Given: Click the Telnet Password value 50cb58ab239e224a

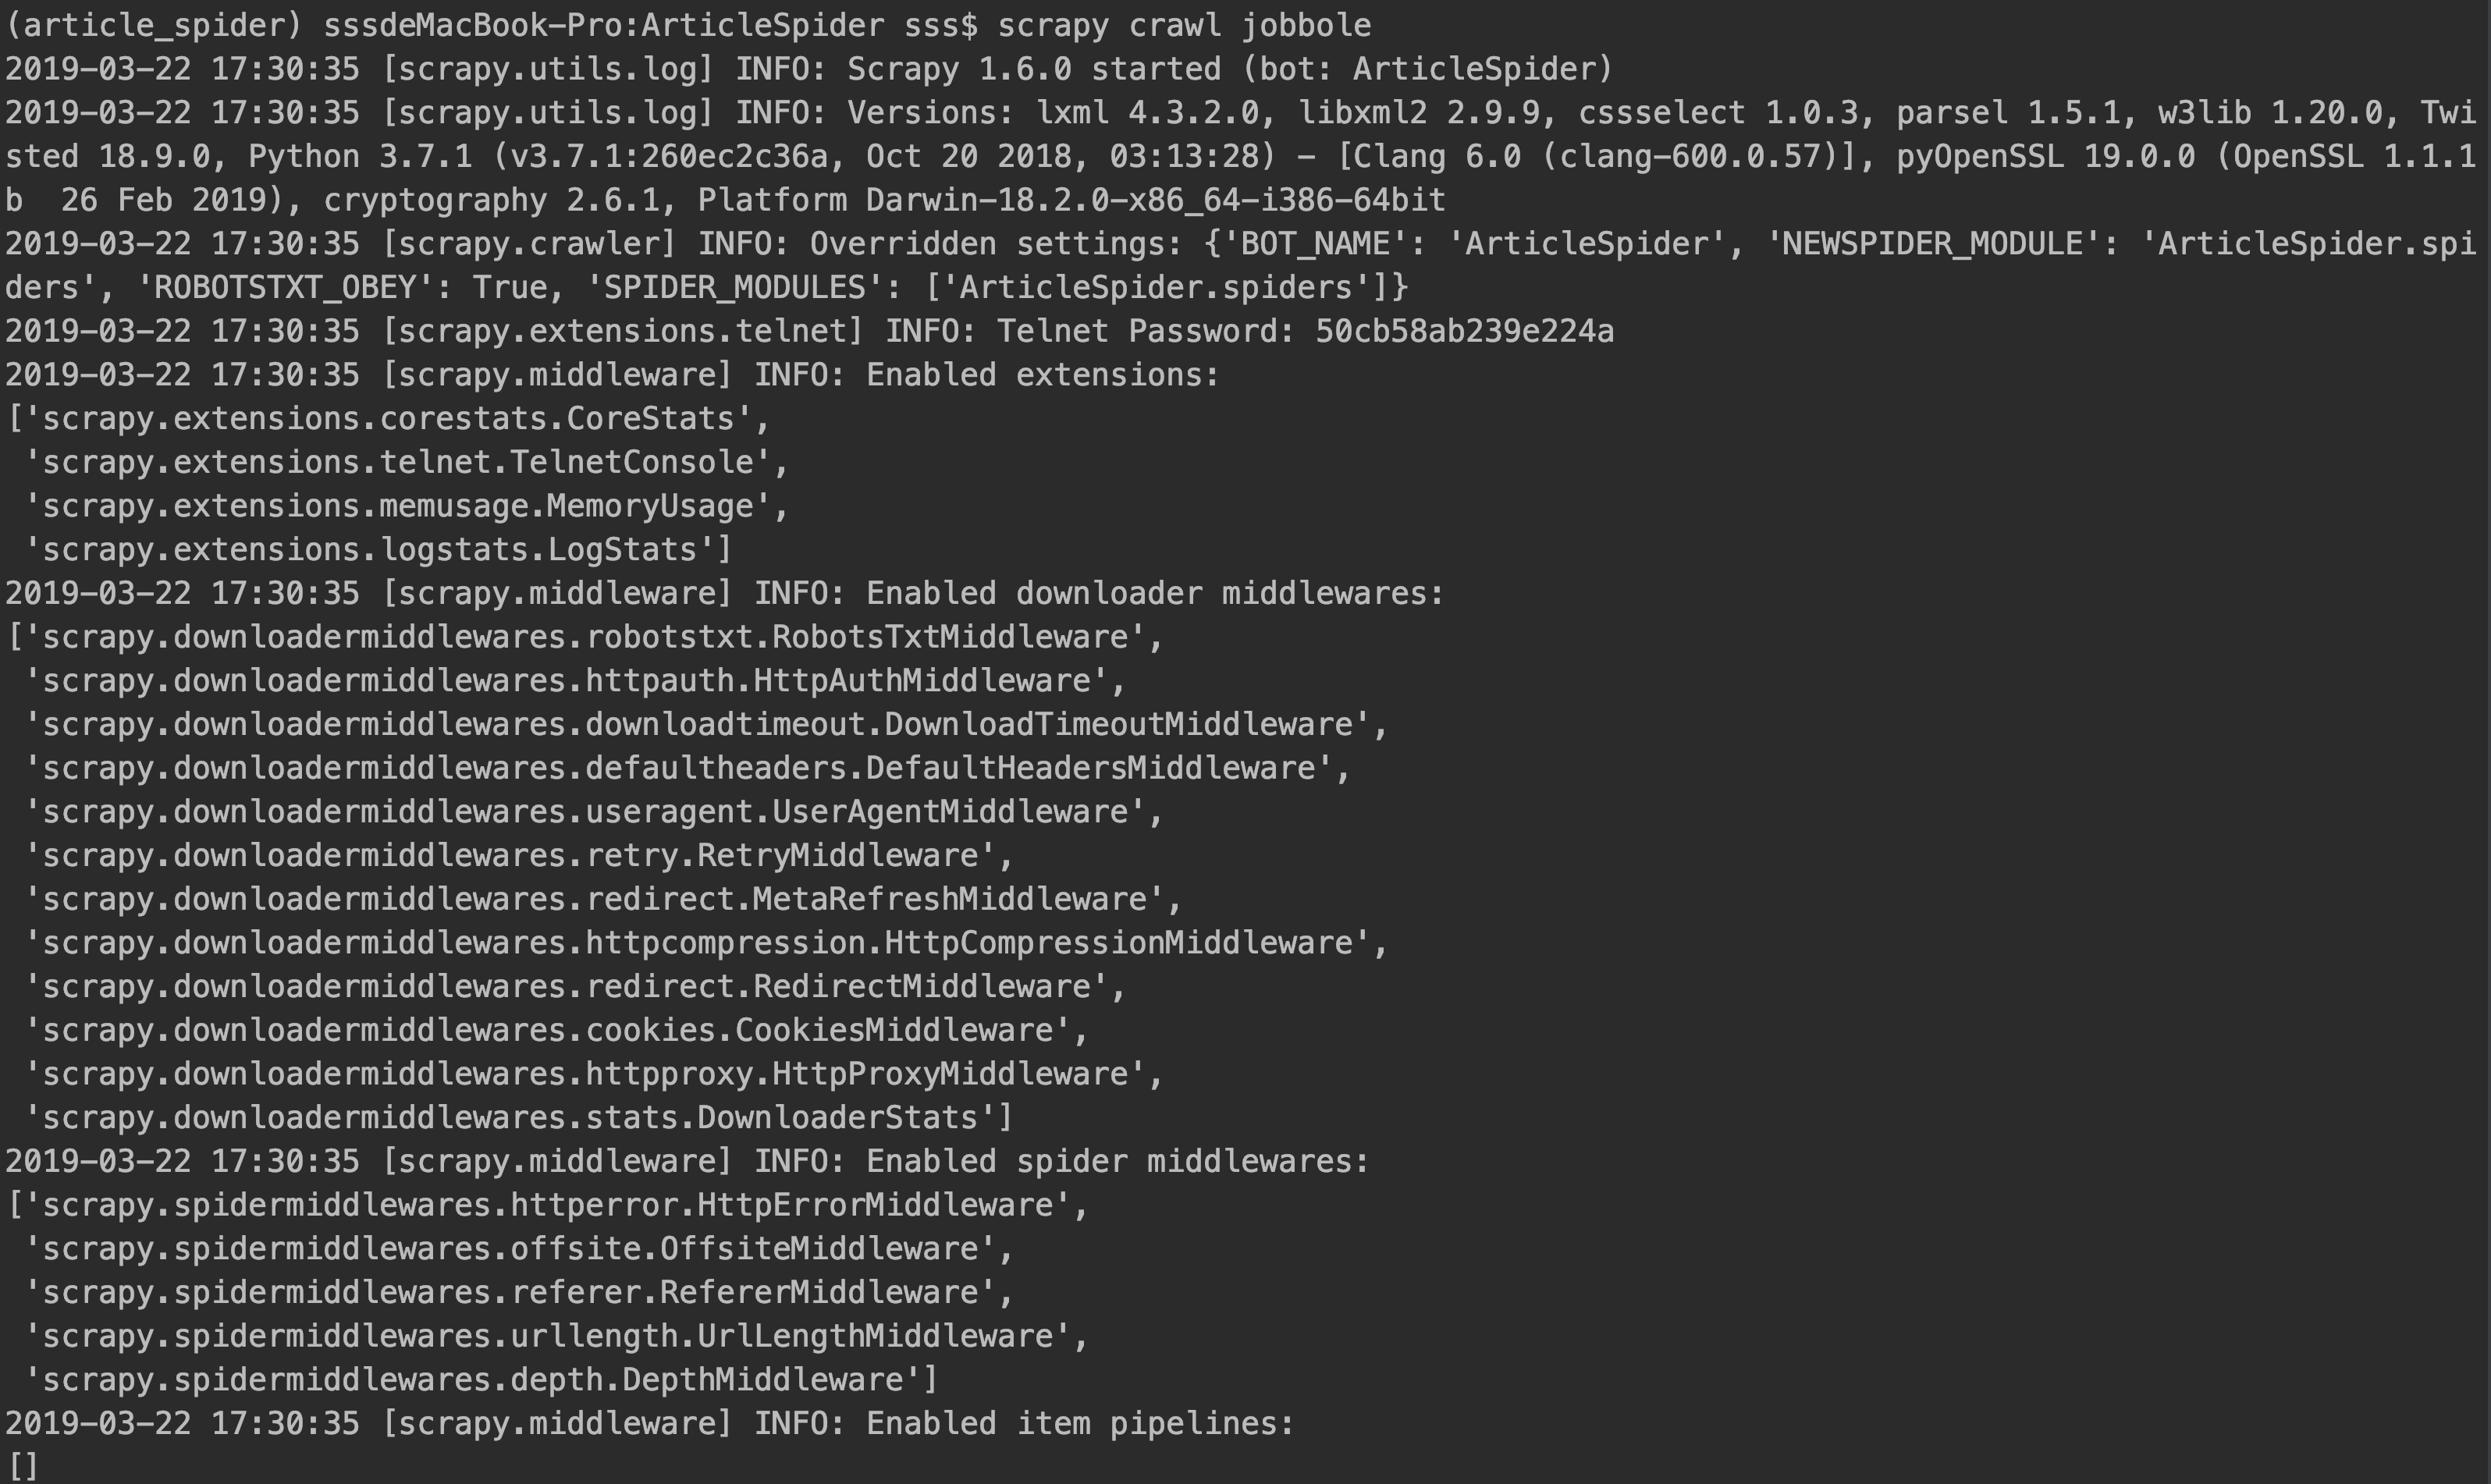Looking at the screenshot, I should (x=1464, y=331).
